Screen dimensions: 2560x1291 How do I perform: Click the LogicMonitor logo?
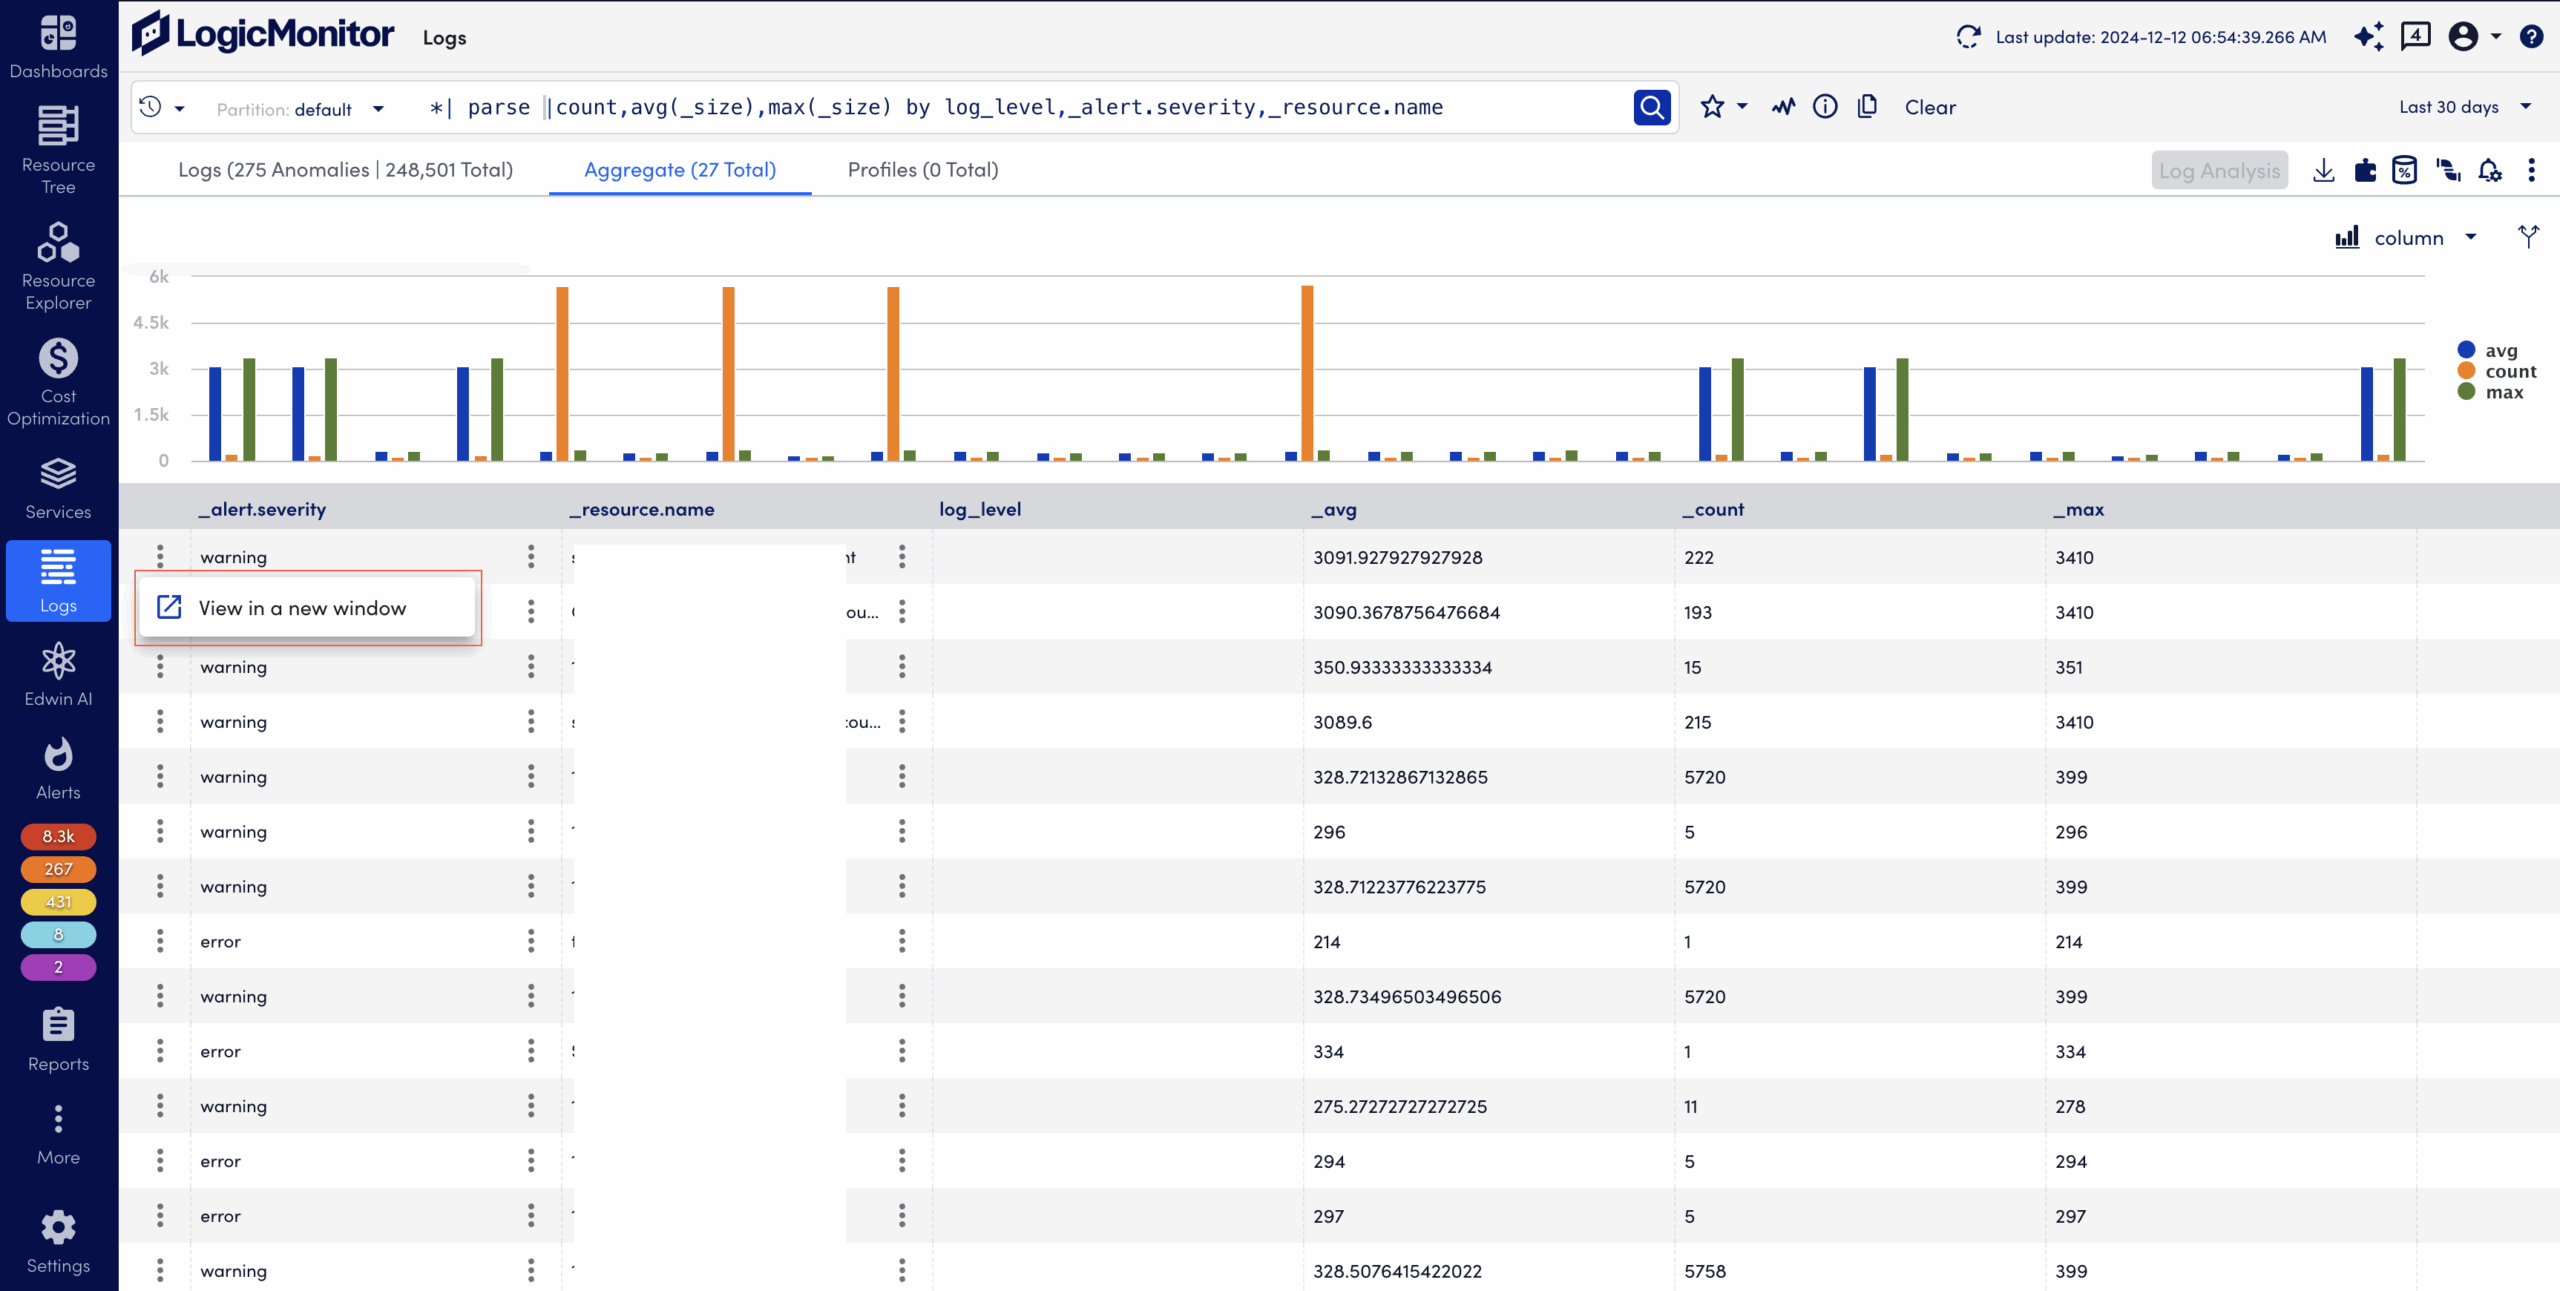(x=264, y=34)
